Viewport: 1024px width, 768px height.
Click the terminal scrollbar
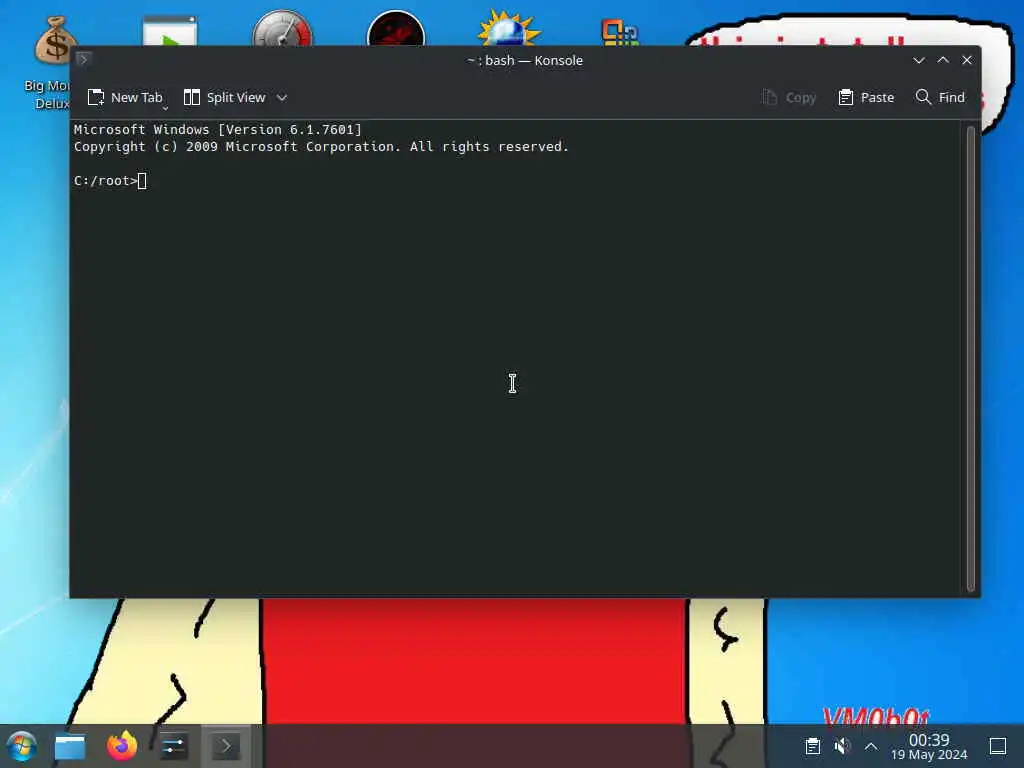tap(970, 358)
